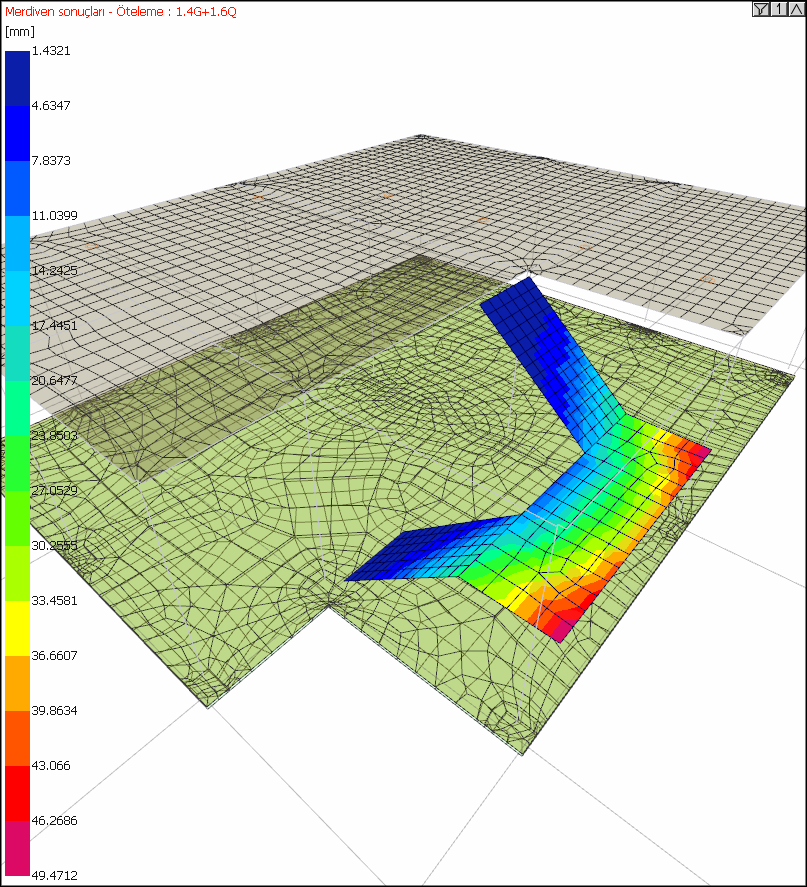Click the bright green 23.8503 legend band

[17, 463]
